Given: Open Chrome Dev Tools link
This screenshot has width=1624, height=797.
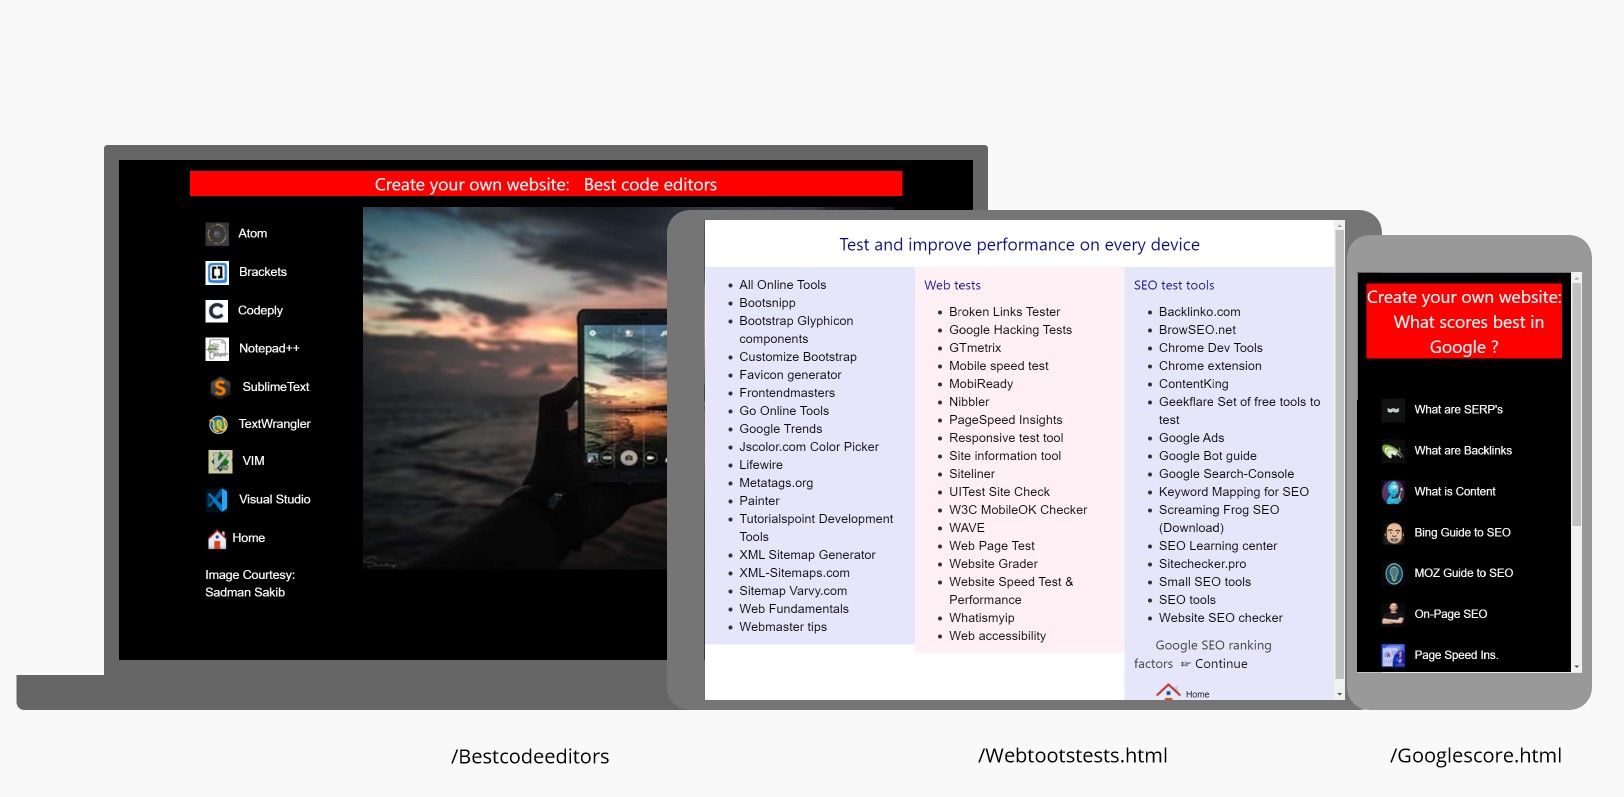Looking at the screenshot, I should [x=1210, y=348].
